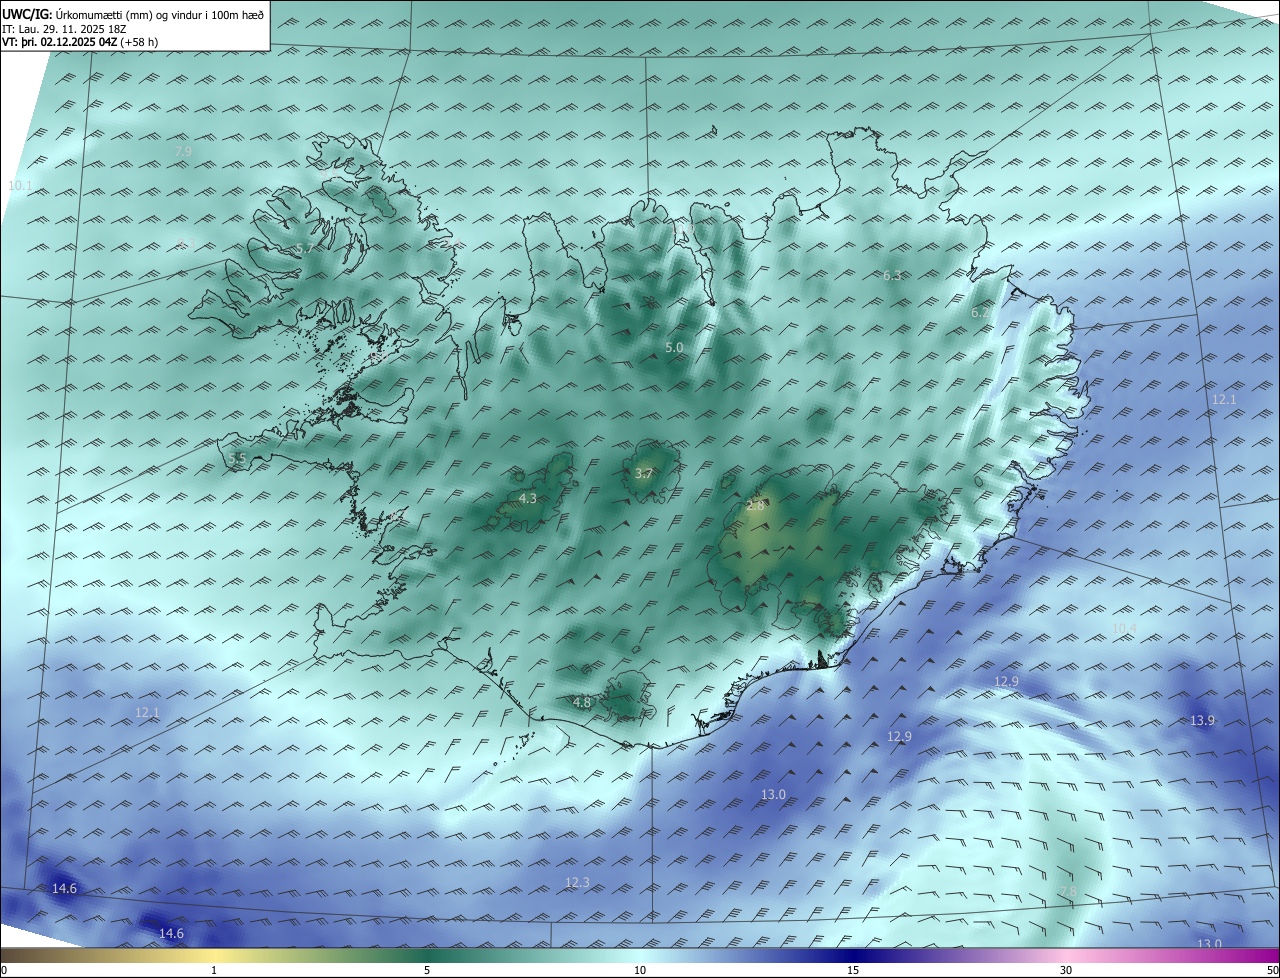Click the legend tick label 10

[640, 970]
